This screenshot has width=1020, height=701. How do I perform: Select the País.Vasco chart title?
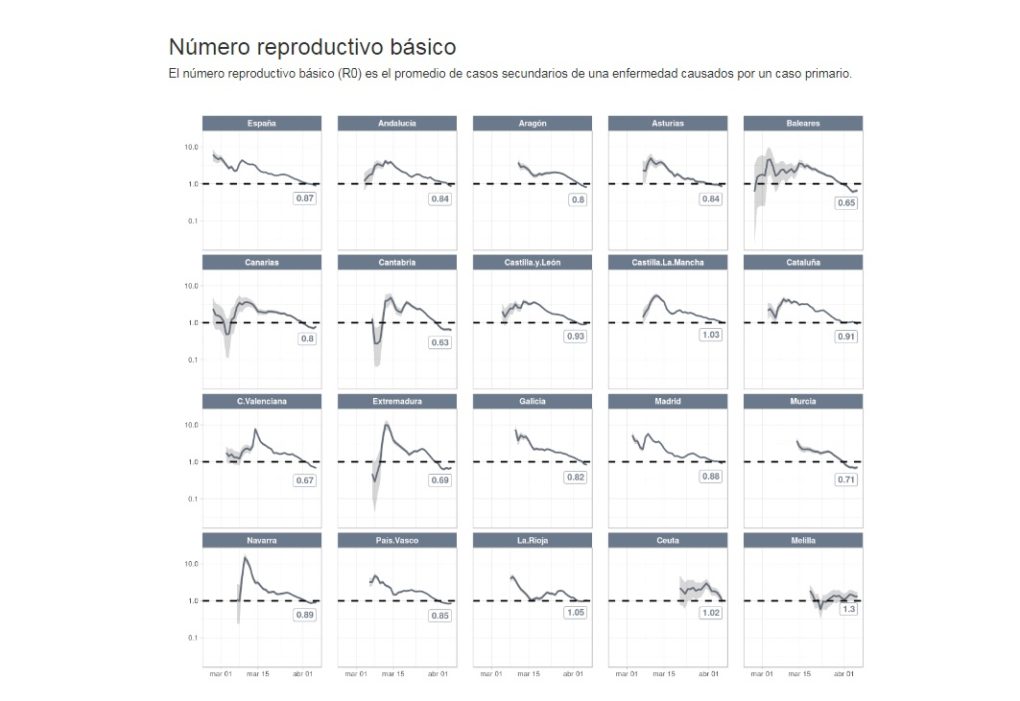[x=397, y=540]
